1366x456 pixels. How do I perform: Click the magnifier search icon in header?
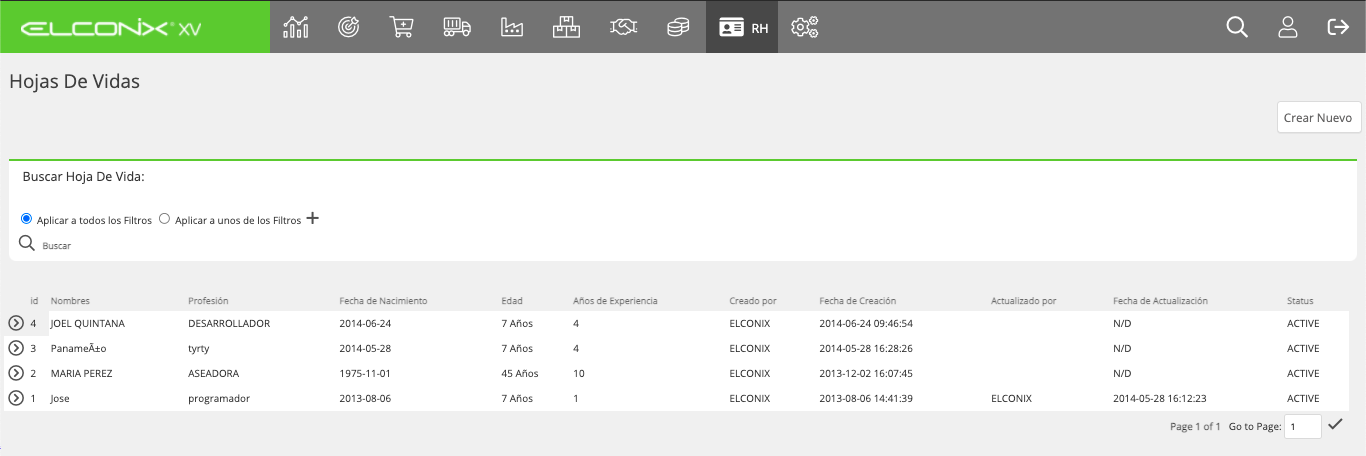pyautogui.click(x=1237, y=27)
